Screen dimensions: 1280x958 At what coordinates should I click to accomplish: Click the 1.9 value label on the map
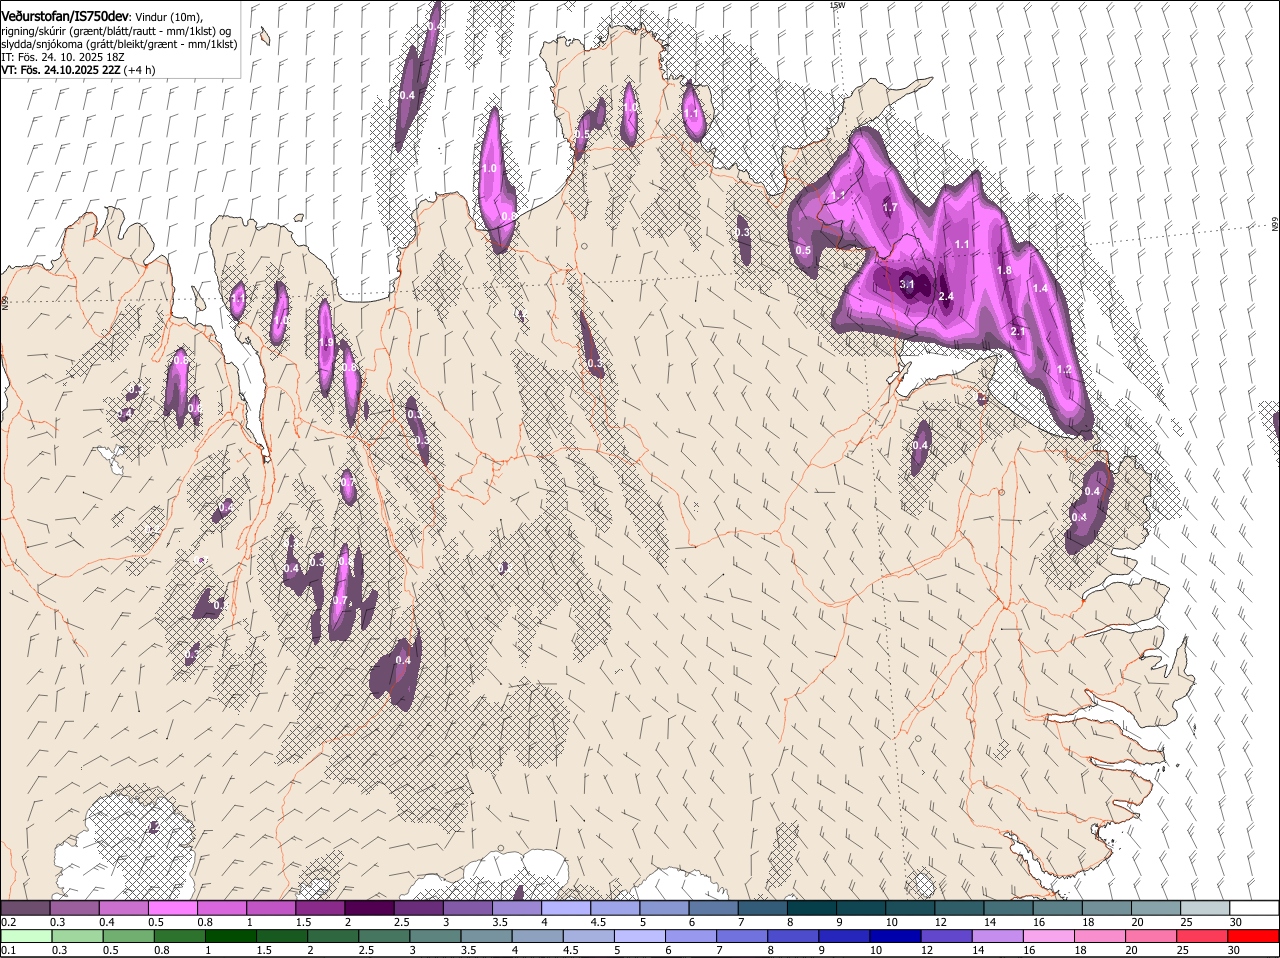[x=326, y=343]
